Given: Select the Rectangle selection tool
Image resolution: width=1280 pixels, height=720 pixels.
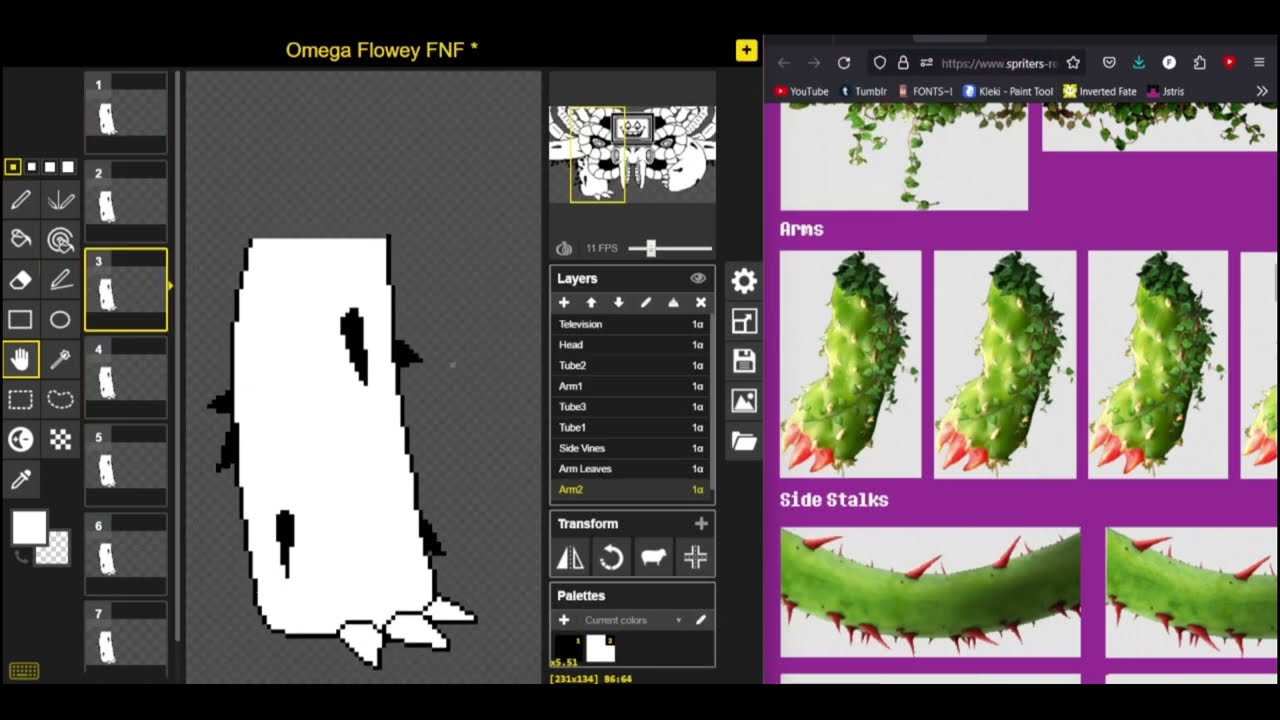Looking at the screenshot, I should (21, 399).
